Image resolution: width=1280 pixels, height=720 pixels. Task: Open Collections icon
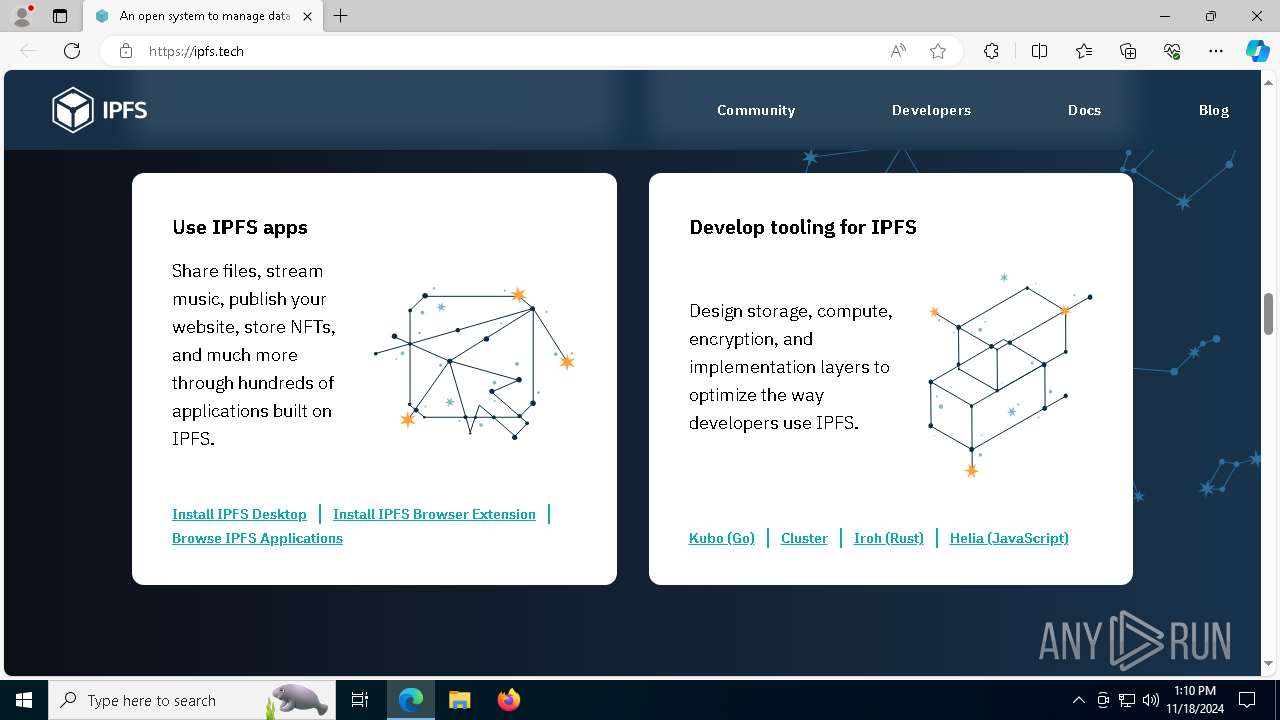(x=1128, y=51)
